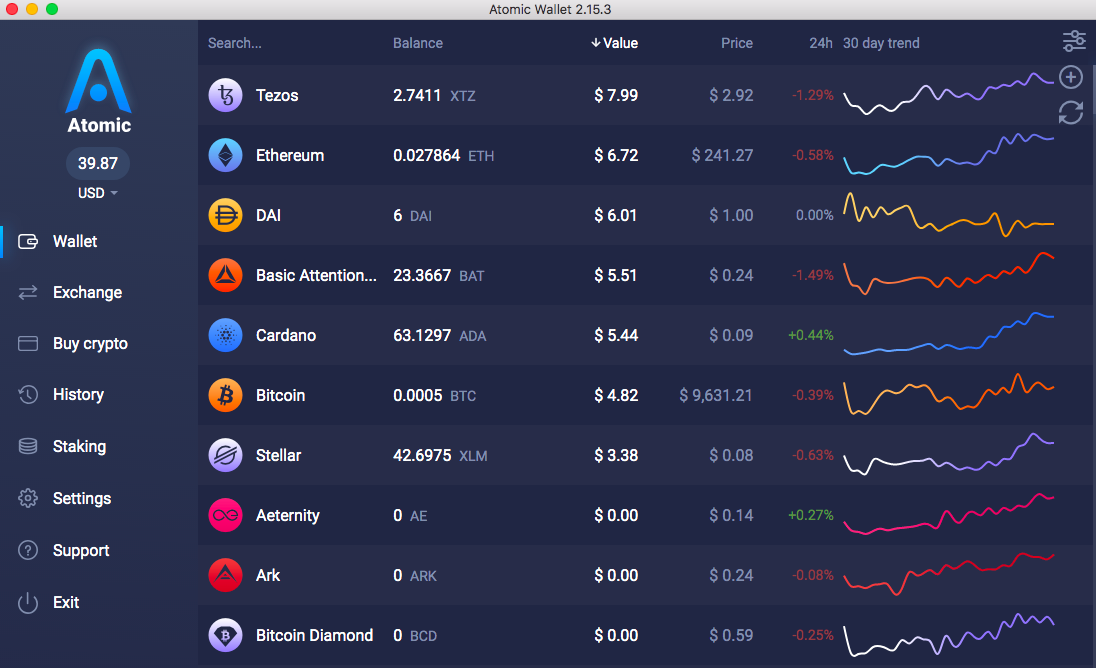Click the History clock icon in the sidebar
Screen dimensions: 1096x668
click(x=28, y=395)
